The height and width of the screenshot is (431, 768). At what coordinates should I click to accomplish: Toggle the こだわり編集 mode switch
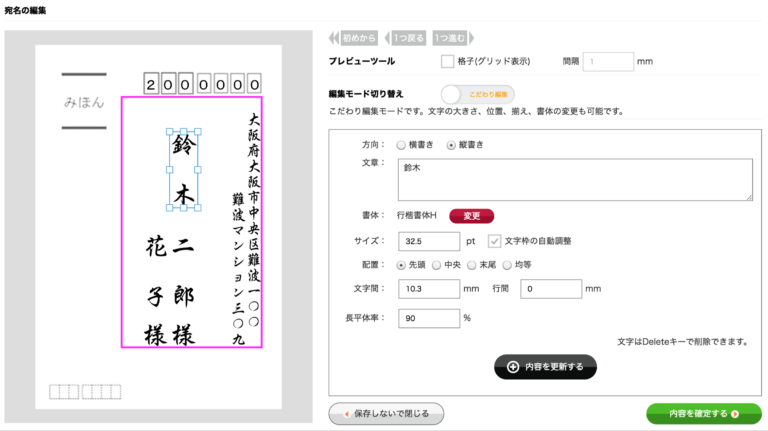[477, 94]
